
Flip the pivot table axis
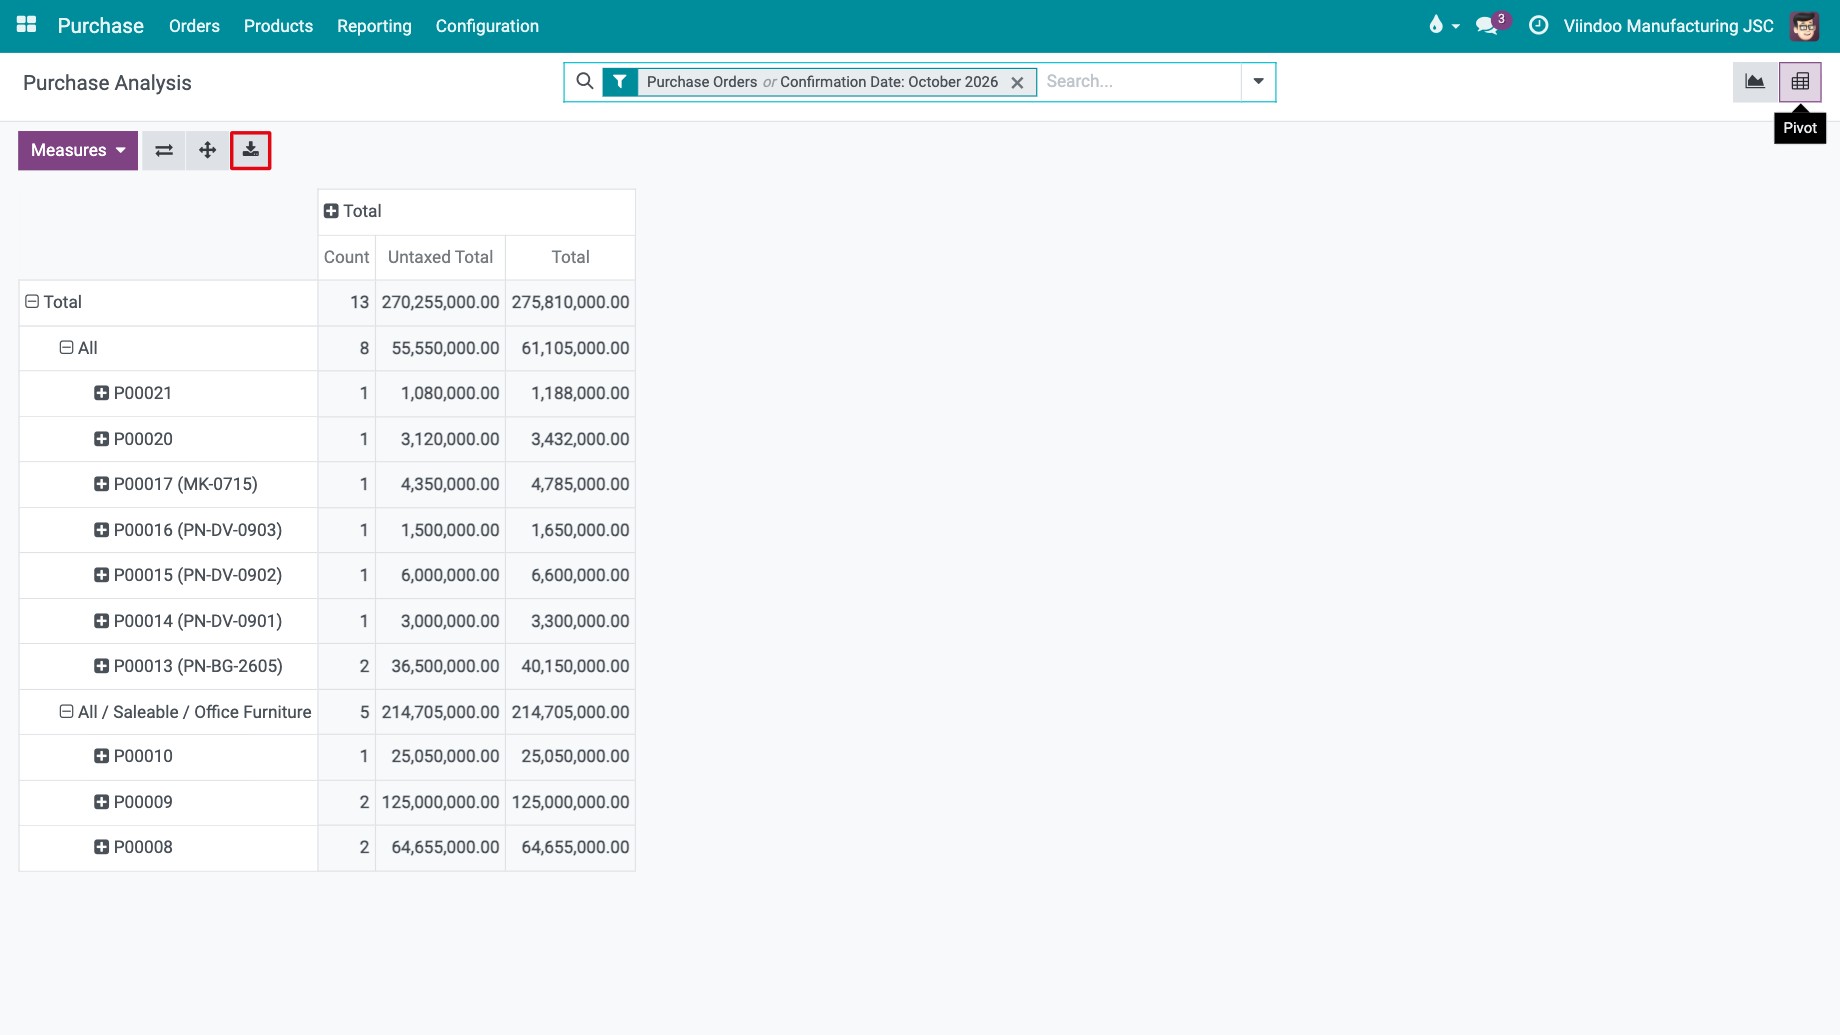pyautogui.click(x=164, y=150)
